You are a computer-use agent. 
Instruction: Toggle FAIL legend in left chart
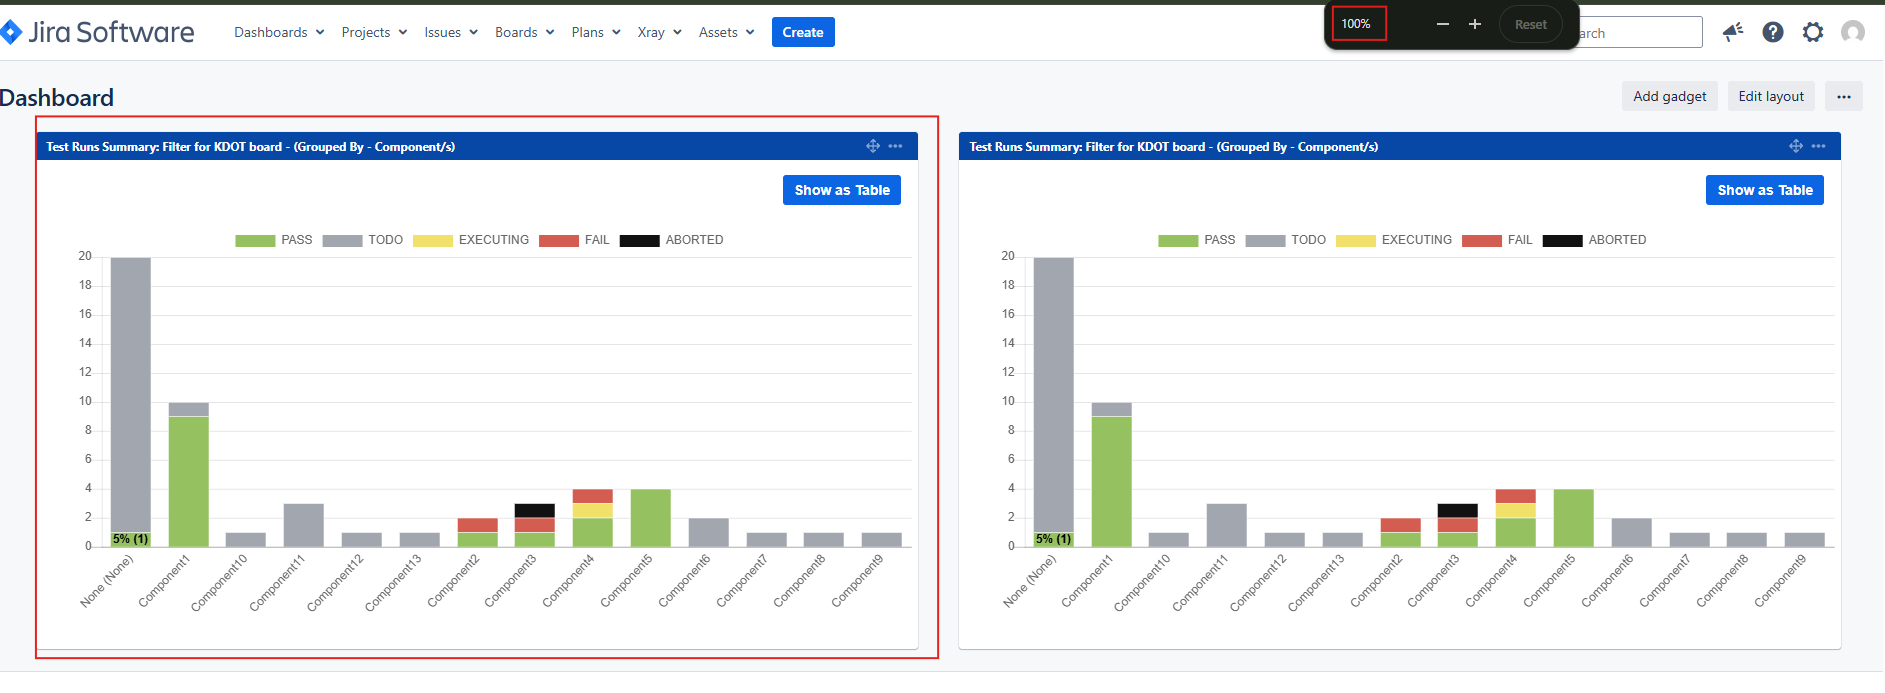574,240
